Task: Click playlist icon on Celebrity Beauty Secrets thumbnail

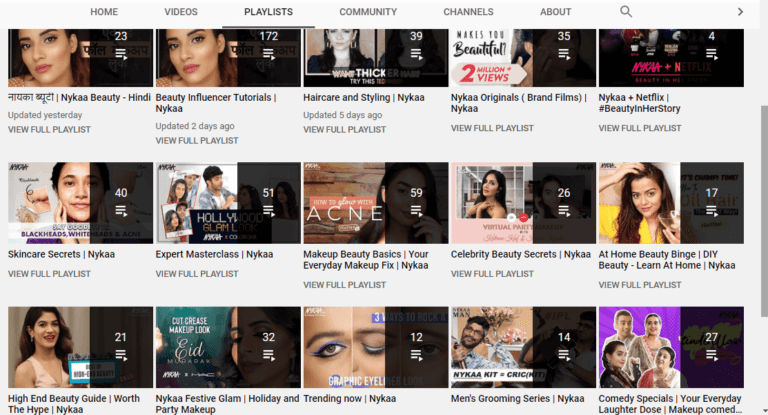Action: click(564, 211)
